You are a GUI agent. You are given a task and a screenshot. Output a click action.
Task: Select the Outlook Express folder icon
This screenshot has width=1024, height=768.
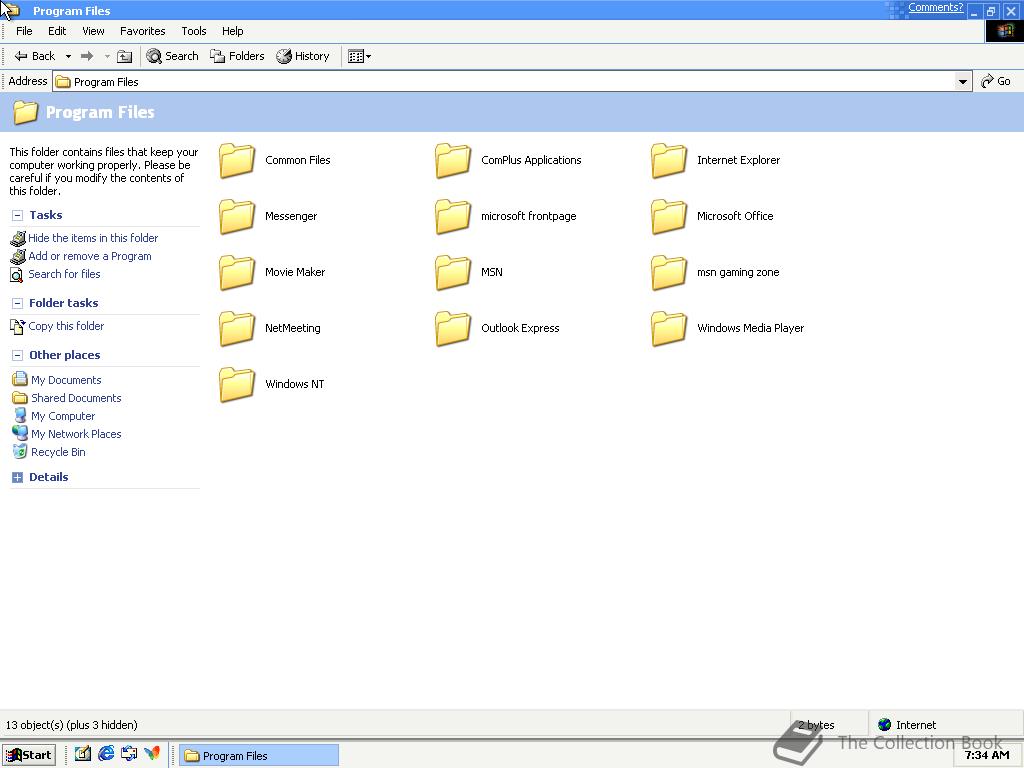pyautogui.click(x=453, y=328)
